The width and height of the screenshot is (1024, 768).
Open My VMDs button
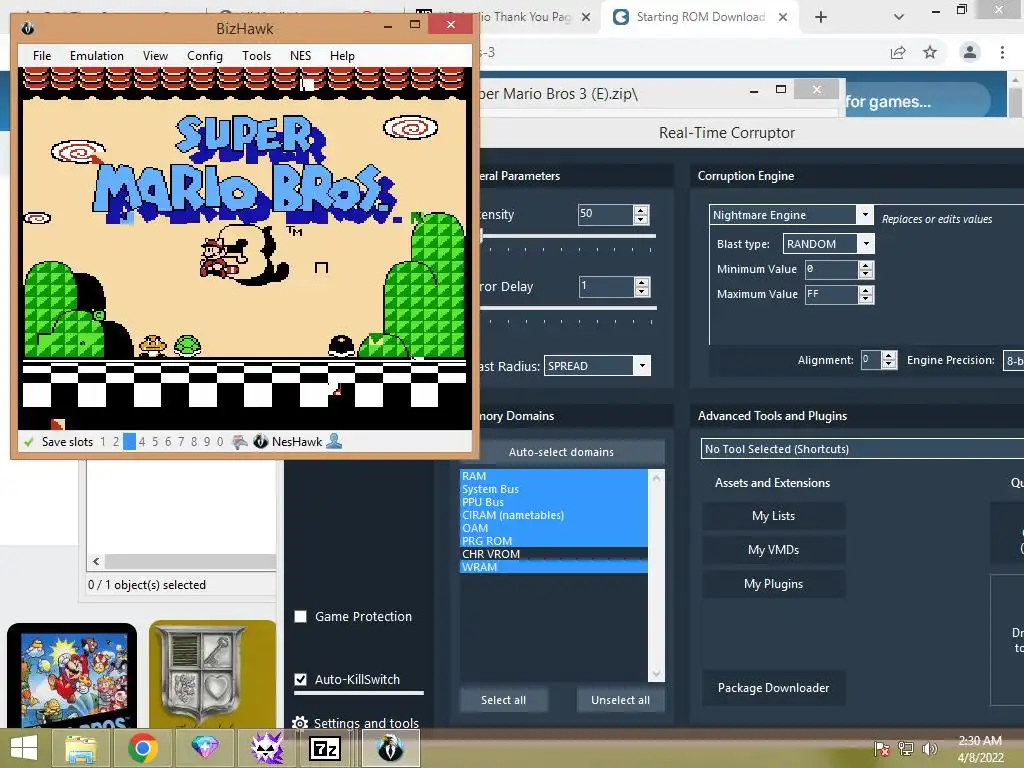pos(774,550)
